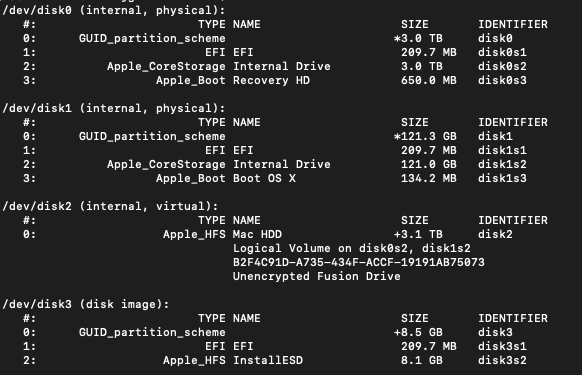
Task: Select identifier "disk1s1"
Action: pyautogui.click(x=502, y=150)
